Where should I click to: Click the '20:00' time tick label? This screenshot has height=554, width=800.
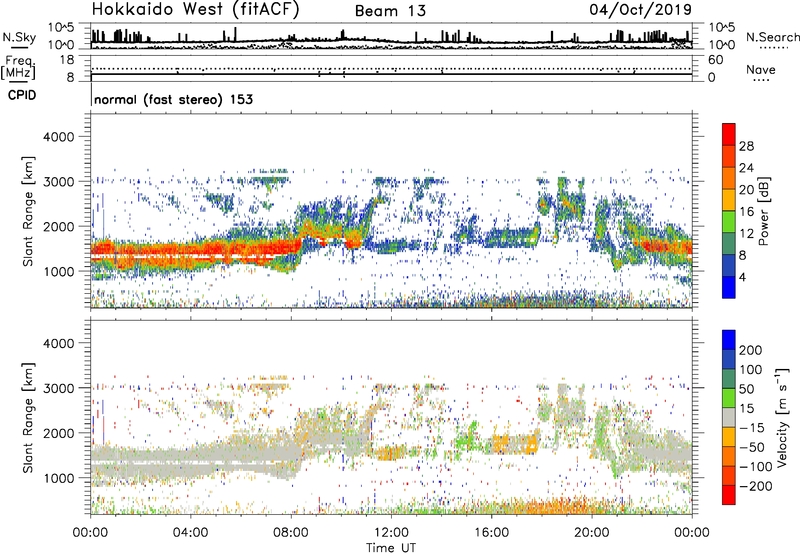[592, 533]
